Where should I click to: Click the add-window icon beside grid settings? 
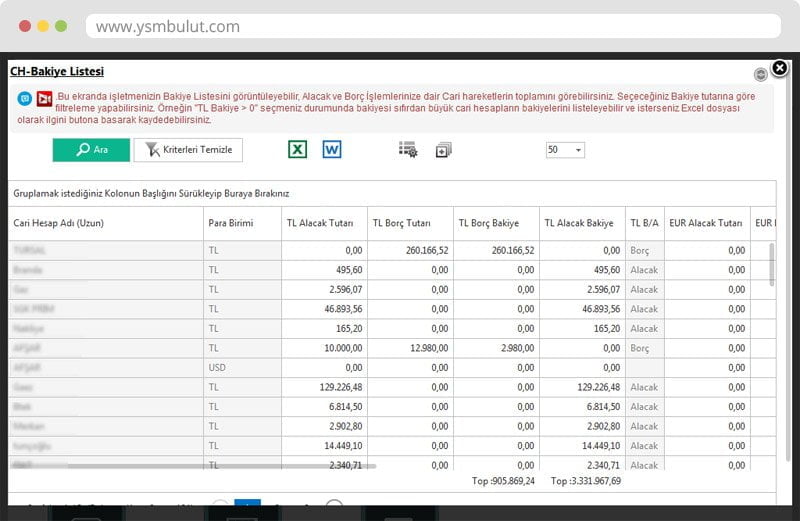(x=444, y=150)
